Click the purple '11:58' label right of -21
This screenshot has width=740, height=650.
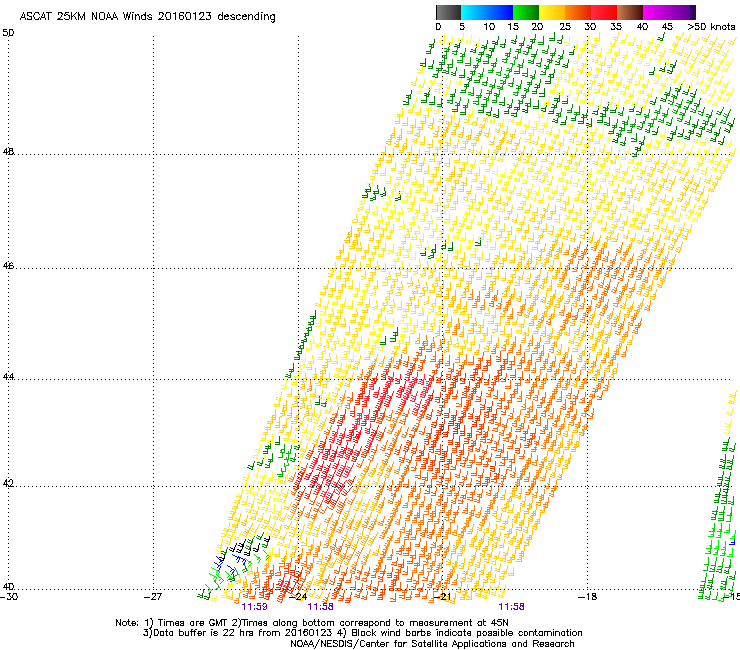click(x=512, y=607)
